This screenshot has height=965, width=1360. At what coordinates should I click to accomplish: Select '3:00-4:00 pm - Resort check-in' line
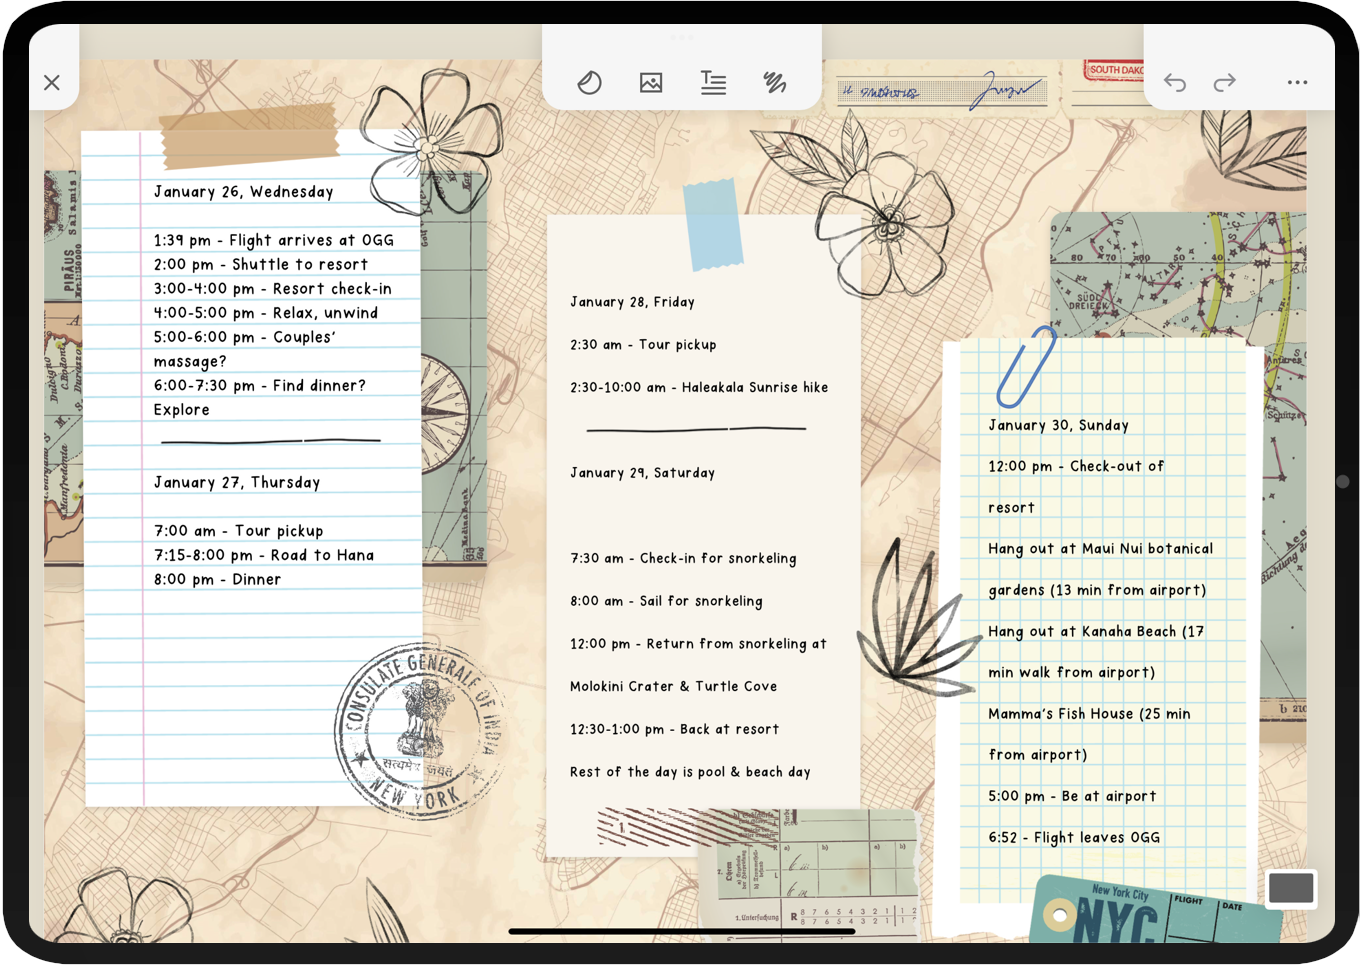click(x=272, y=288)
